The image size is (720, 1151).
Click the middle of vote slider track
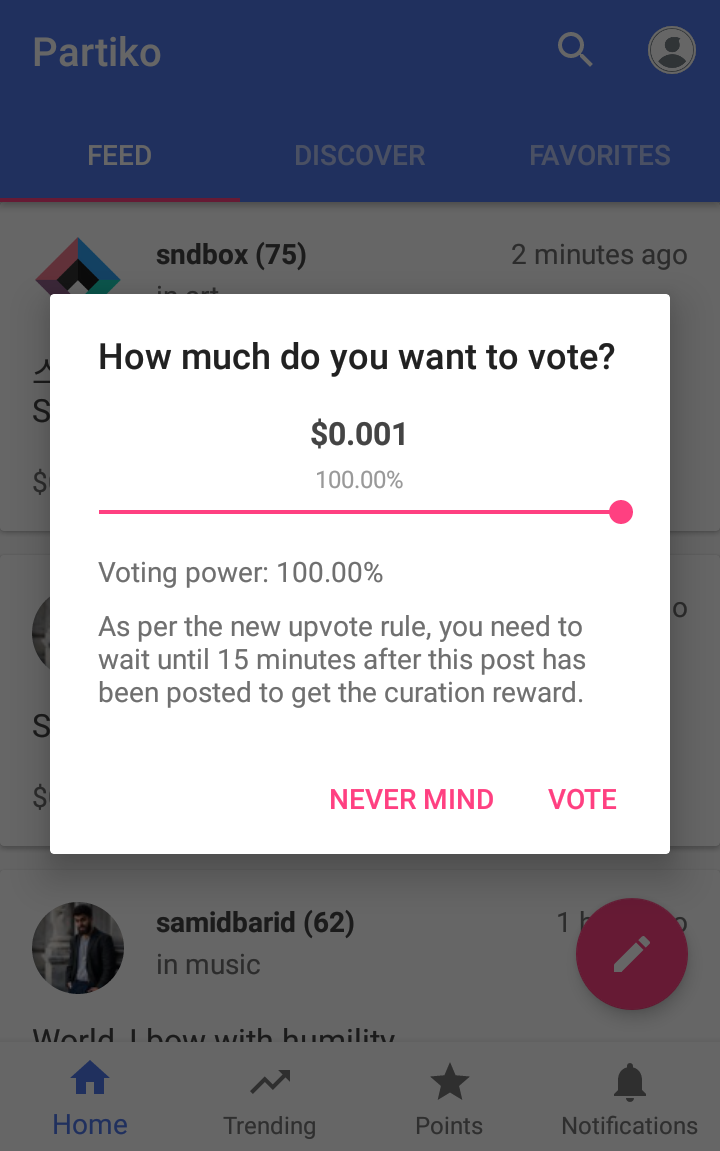coord(360,512)
